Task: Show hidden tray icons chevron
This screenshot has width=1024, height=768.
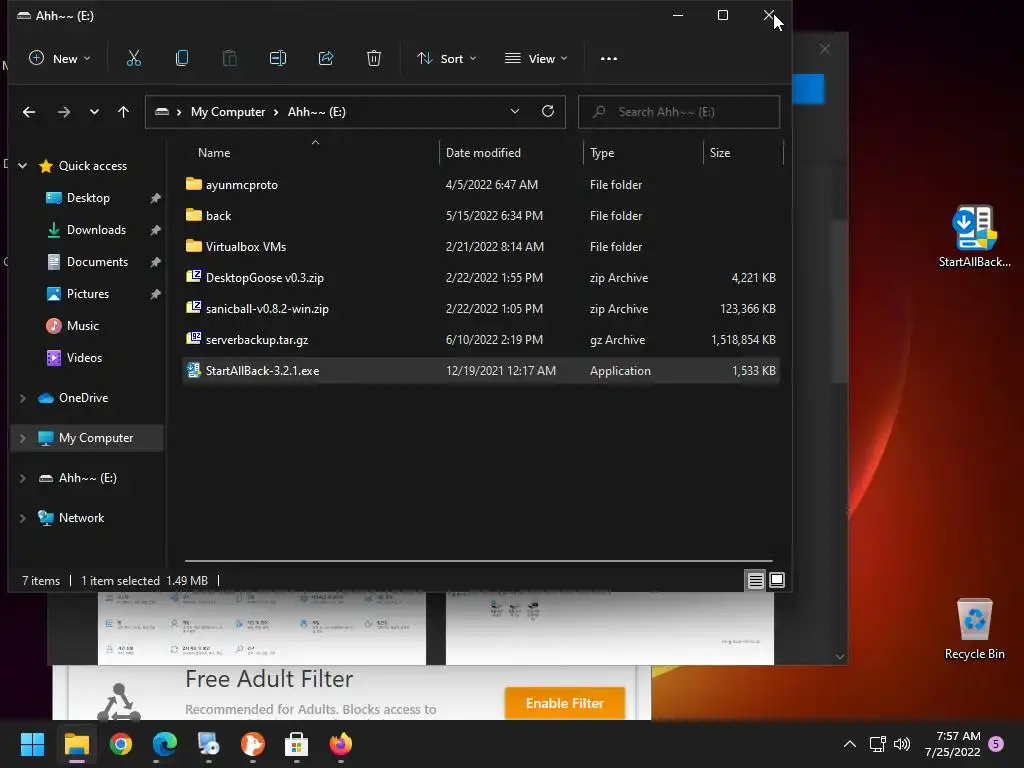Action: click(x=849, y=744)
